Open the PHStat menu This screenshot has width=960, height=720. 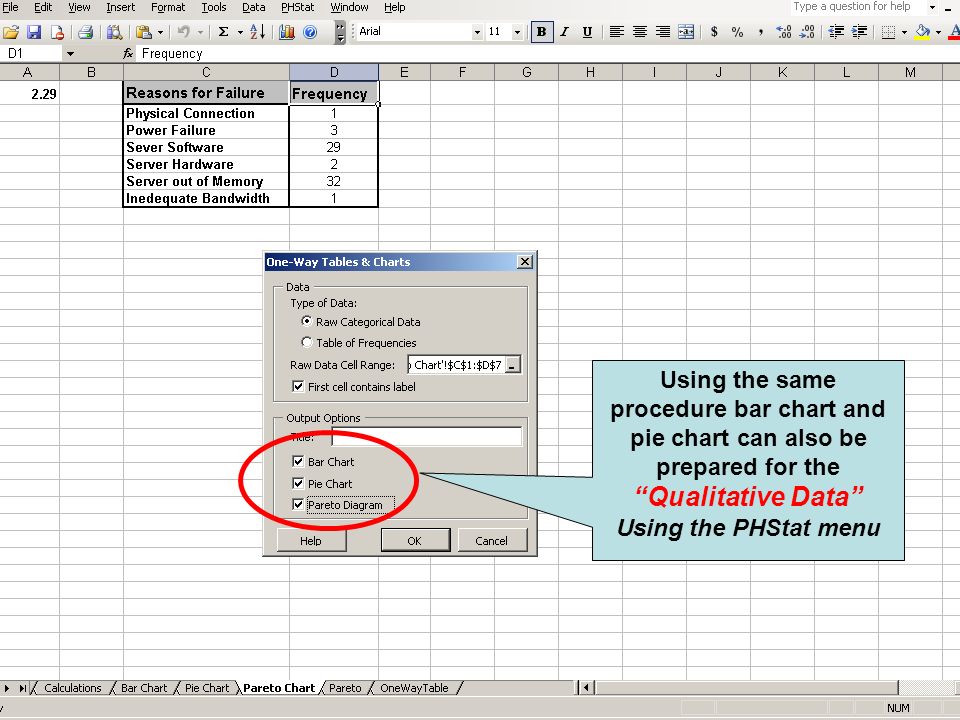click(x=297, y=7)
